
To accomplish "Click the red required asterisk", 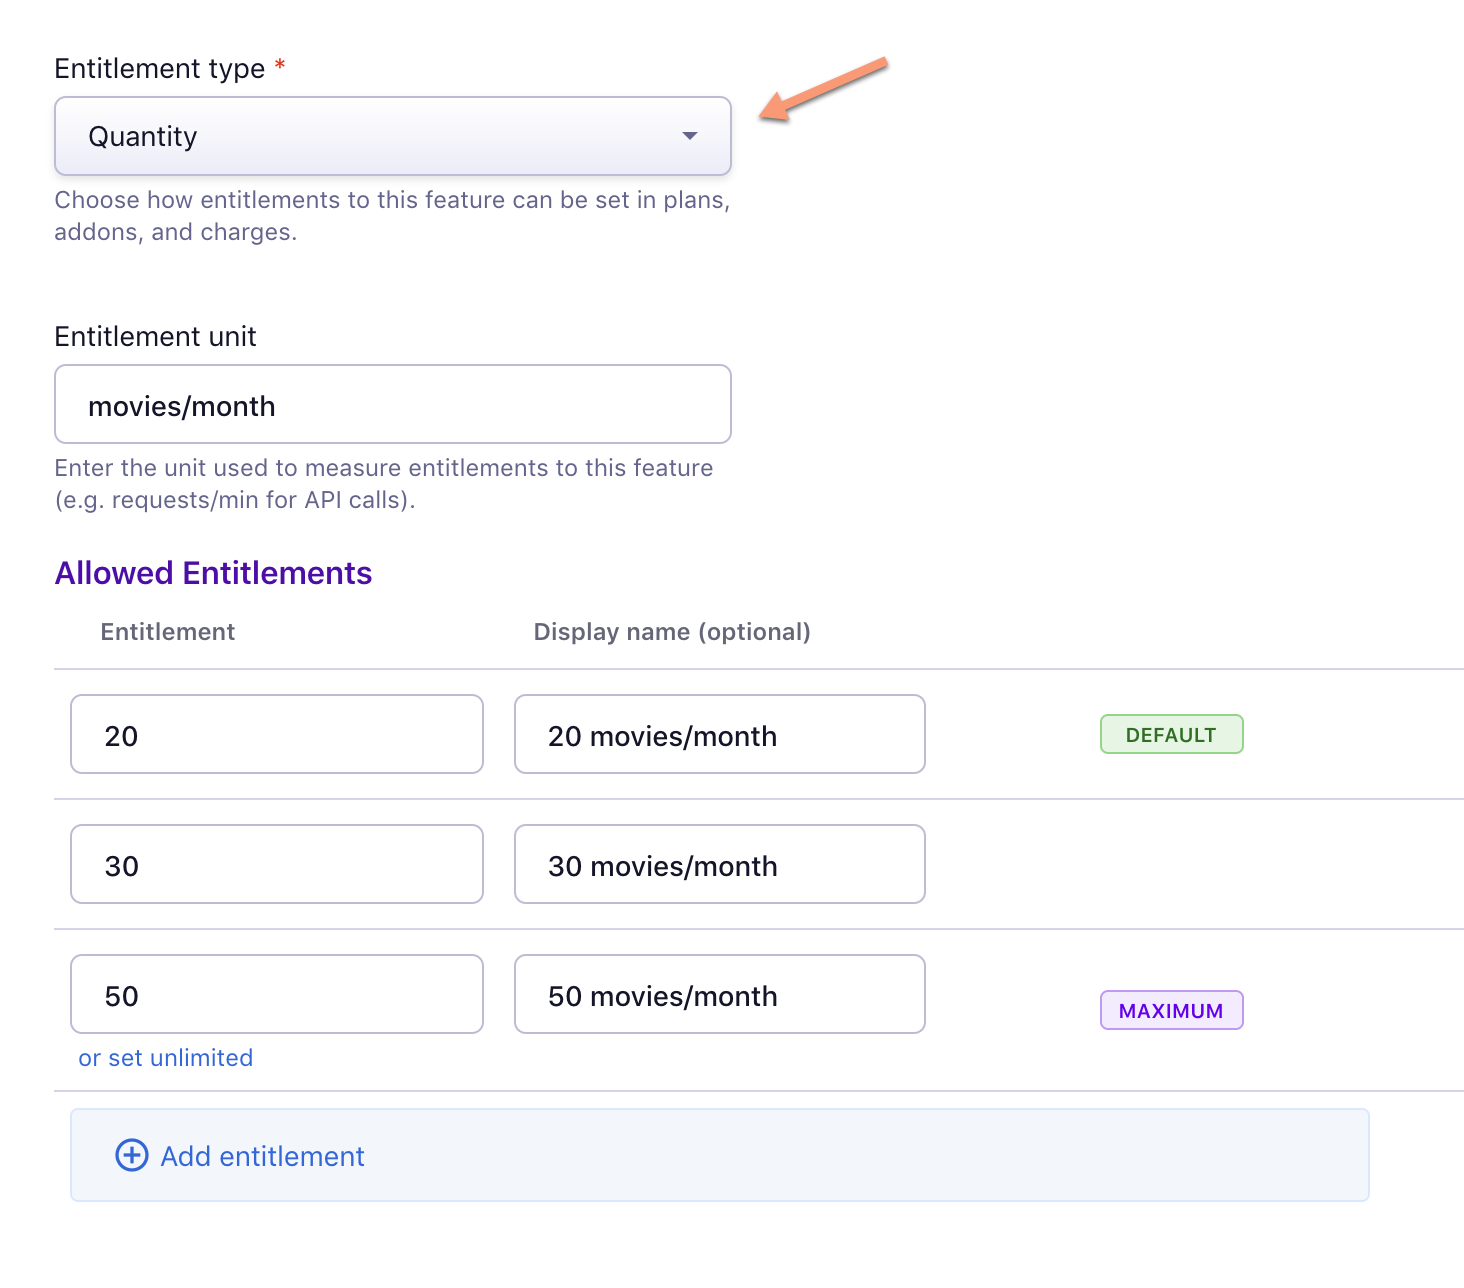I will (280, 66).
